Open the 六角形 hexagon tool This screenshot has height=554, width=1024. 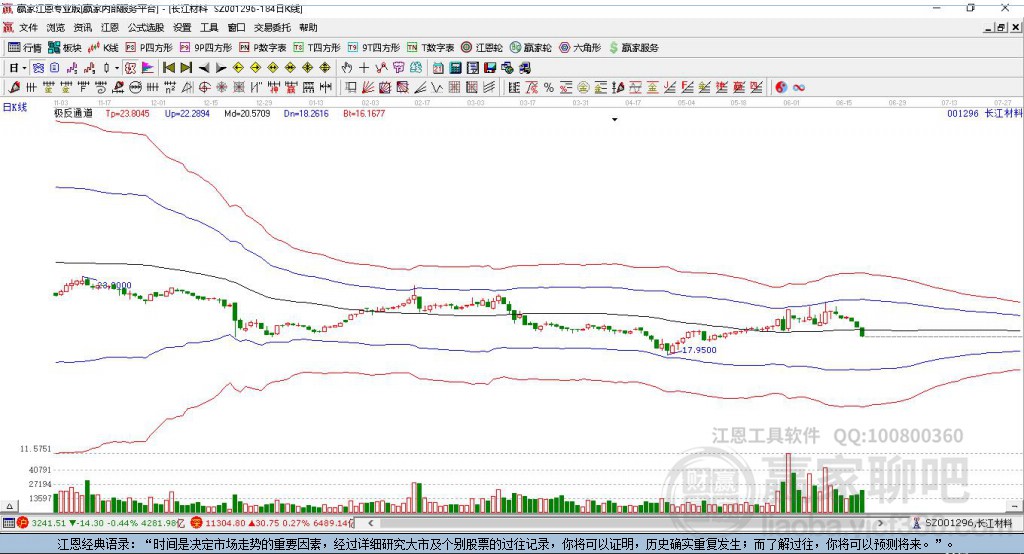pos(580,48)
